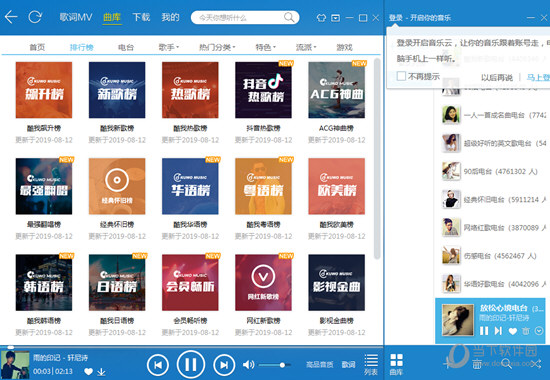Viewport: 550px width, 380px height.
Task: Open the mini-mode dropdown window icon
Action: (x=335, y=18)
